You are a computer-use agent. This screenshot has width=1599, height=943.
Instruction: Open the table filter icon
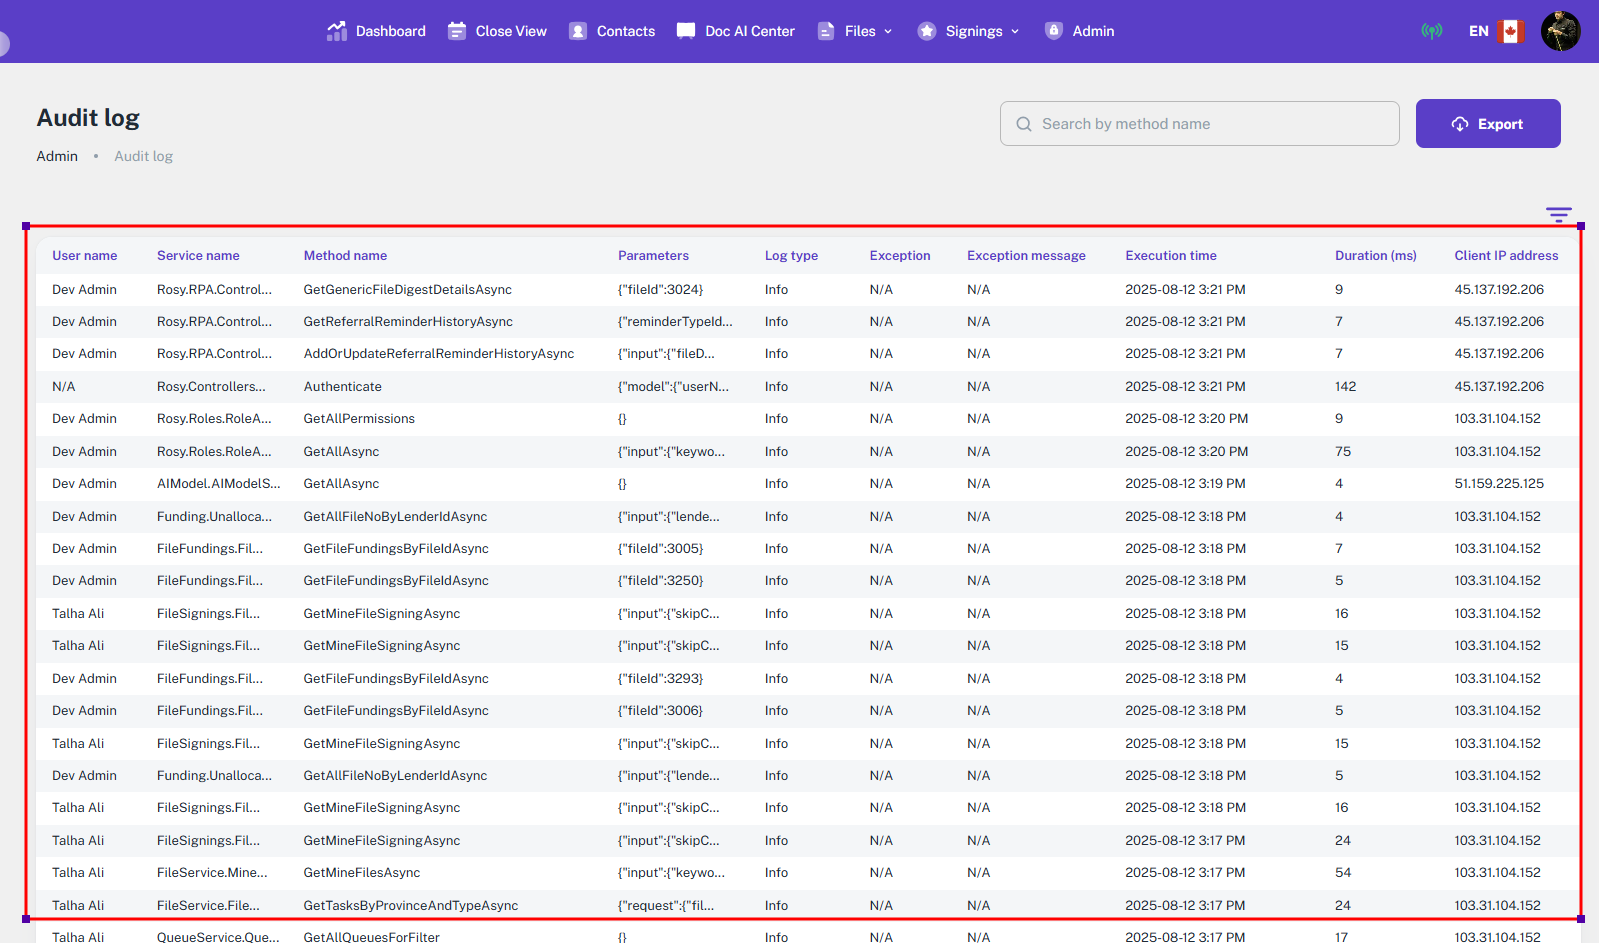pos(1558,214)
